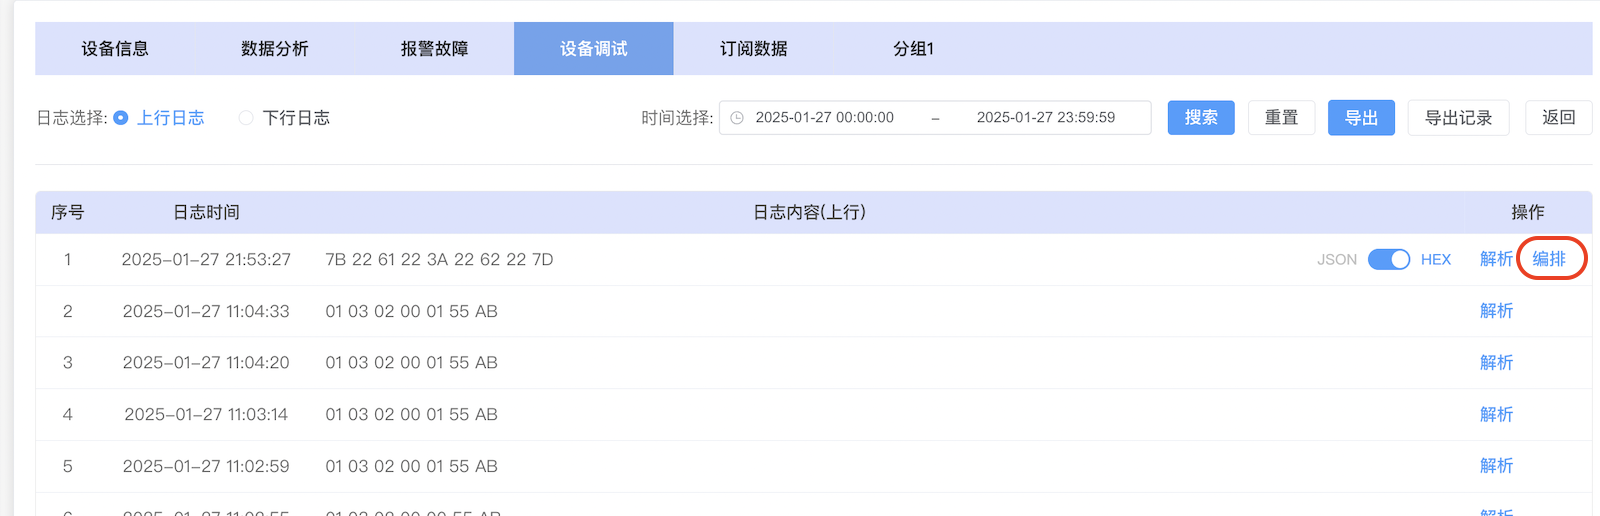Click 解析 link for row 1
The width and height of the screenshot is (1600, 516).
click(1496, 259)
